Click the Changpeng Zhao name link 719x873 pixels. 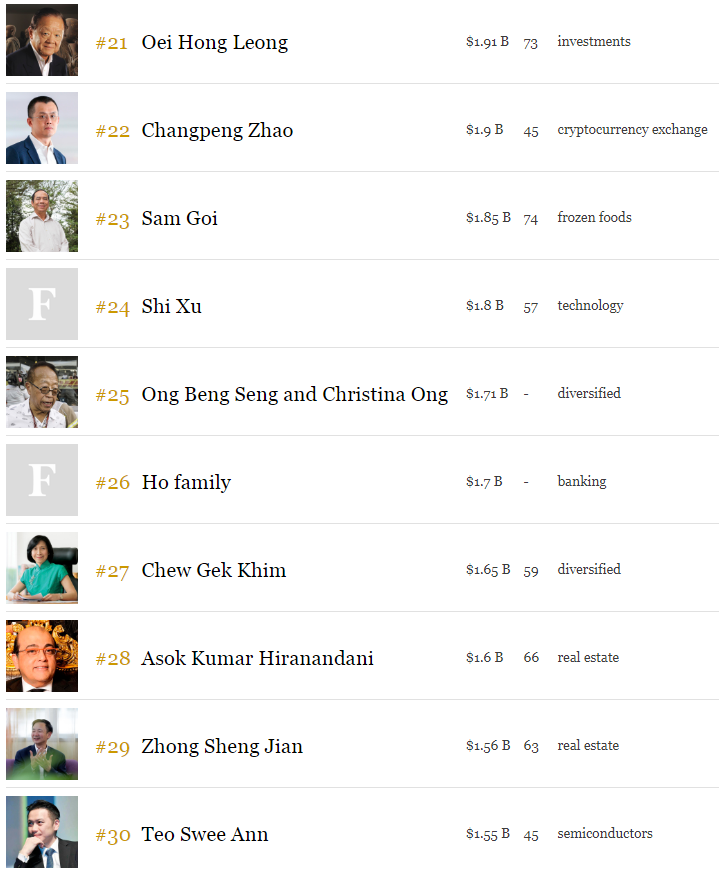click(x=217, y=130)
